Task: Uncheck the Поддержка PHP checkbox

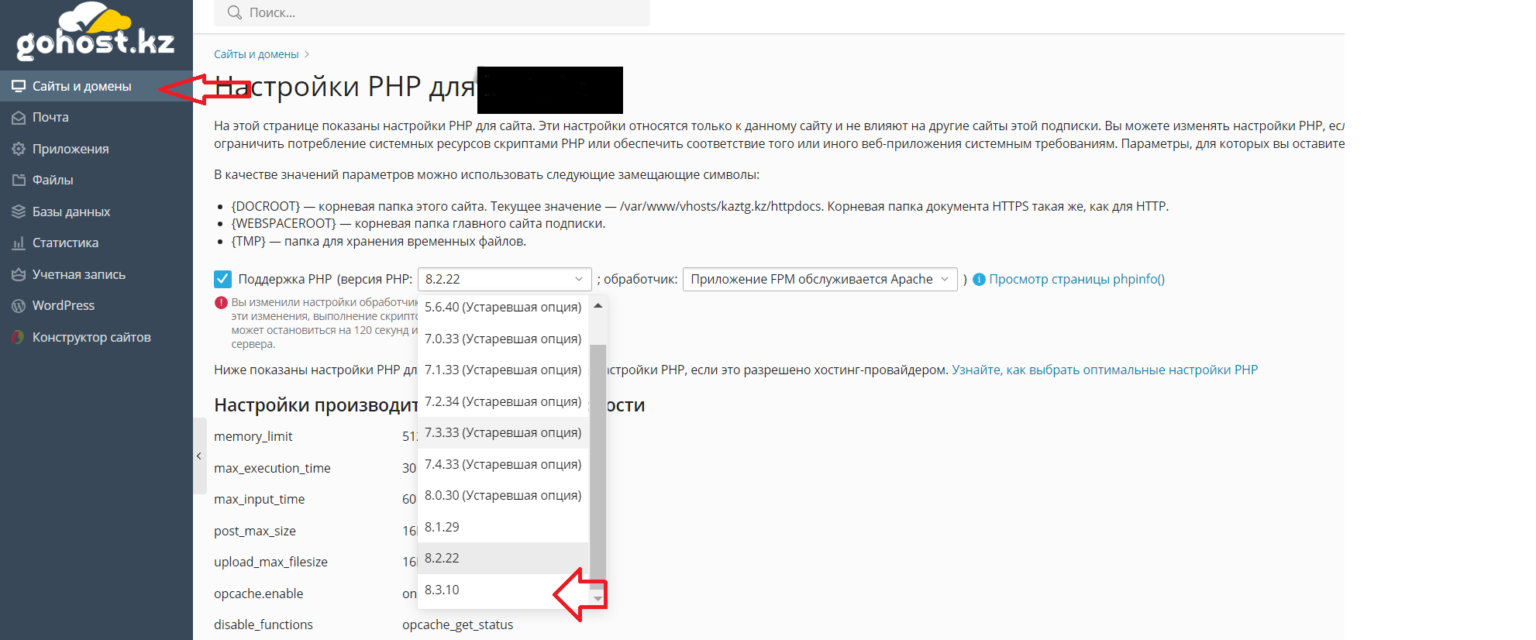Action: click(223, 279)
